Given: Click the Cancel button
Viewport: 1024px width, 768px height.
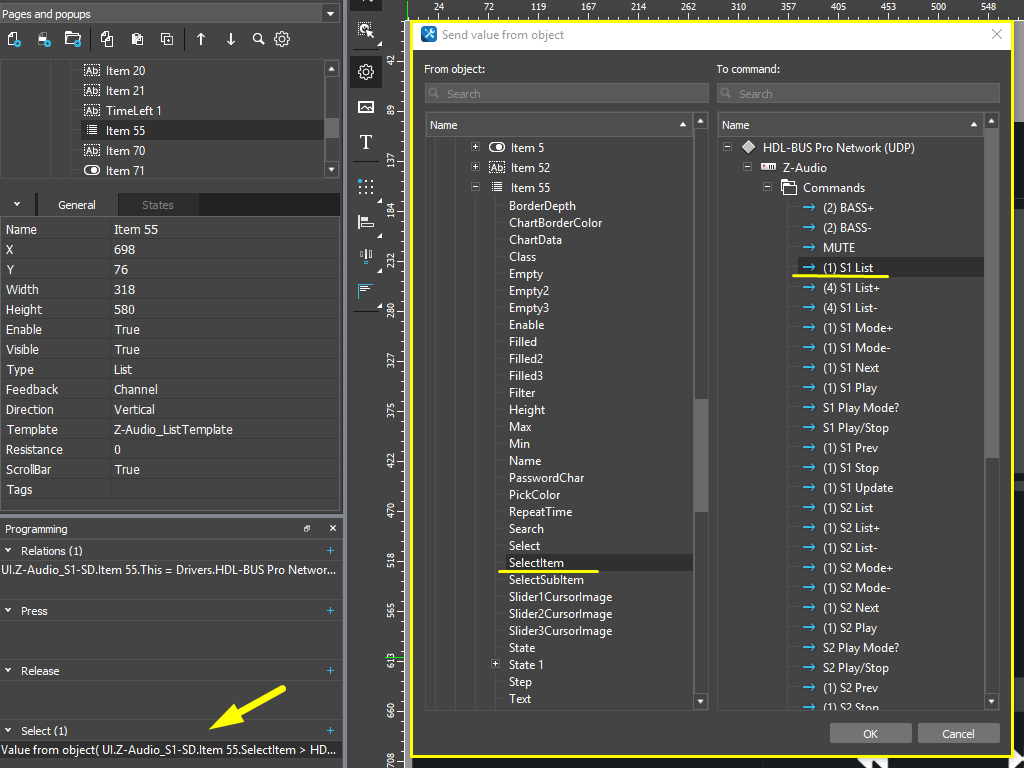Looking at the screenshot, I should pos(958,733).
